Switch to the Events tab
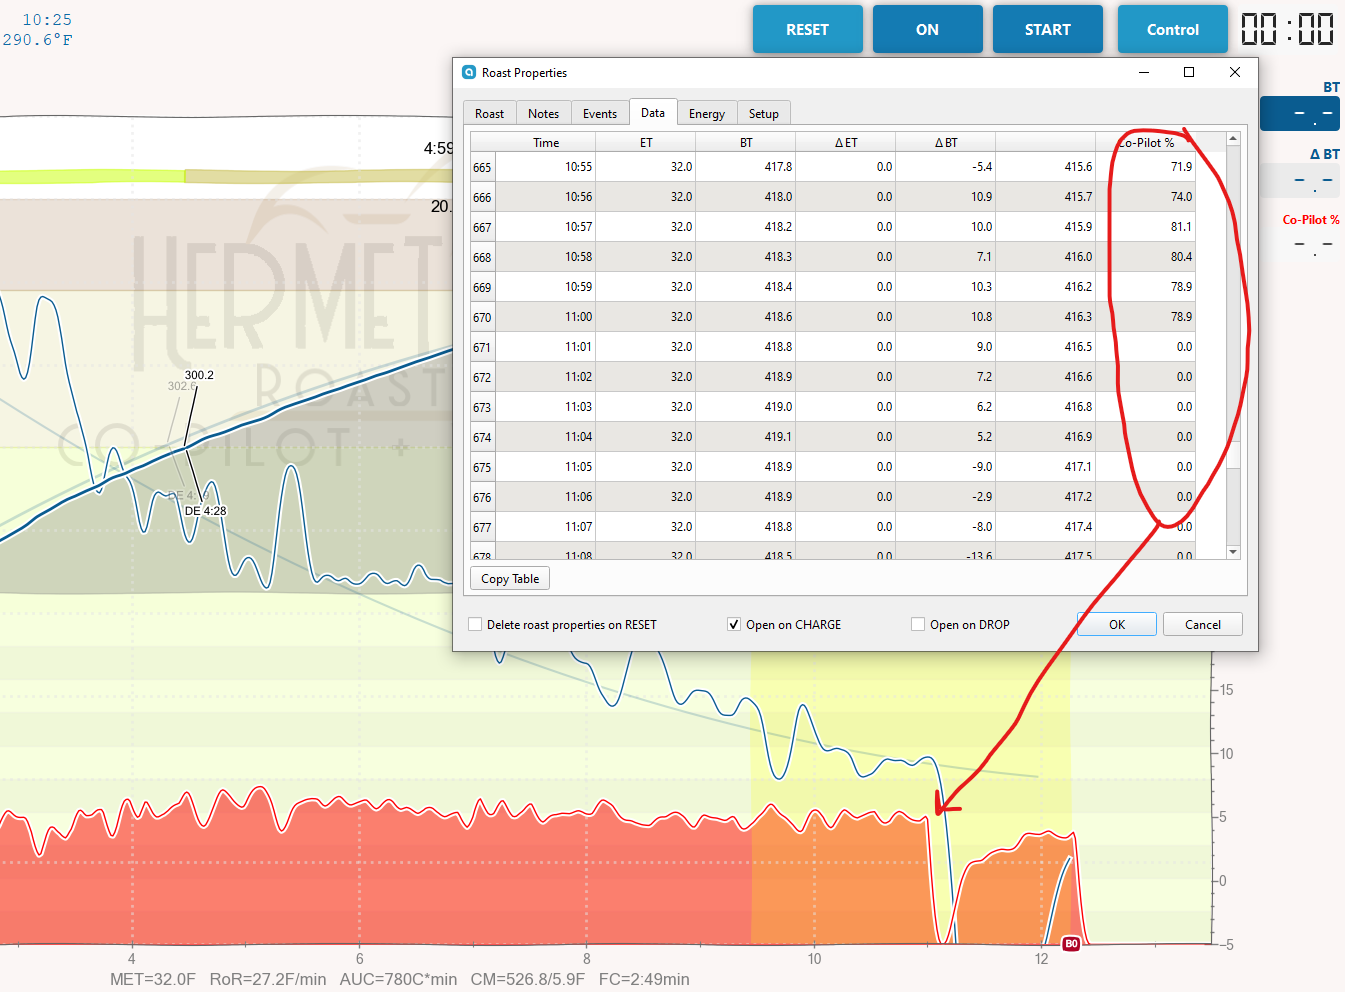The height and width of the screenshot is (992, 1345). click(x=600, y=112)
